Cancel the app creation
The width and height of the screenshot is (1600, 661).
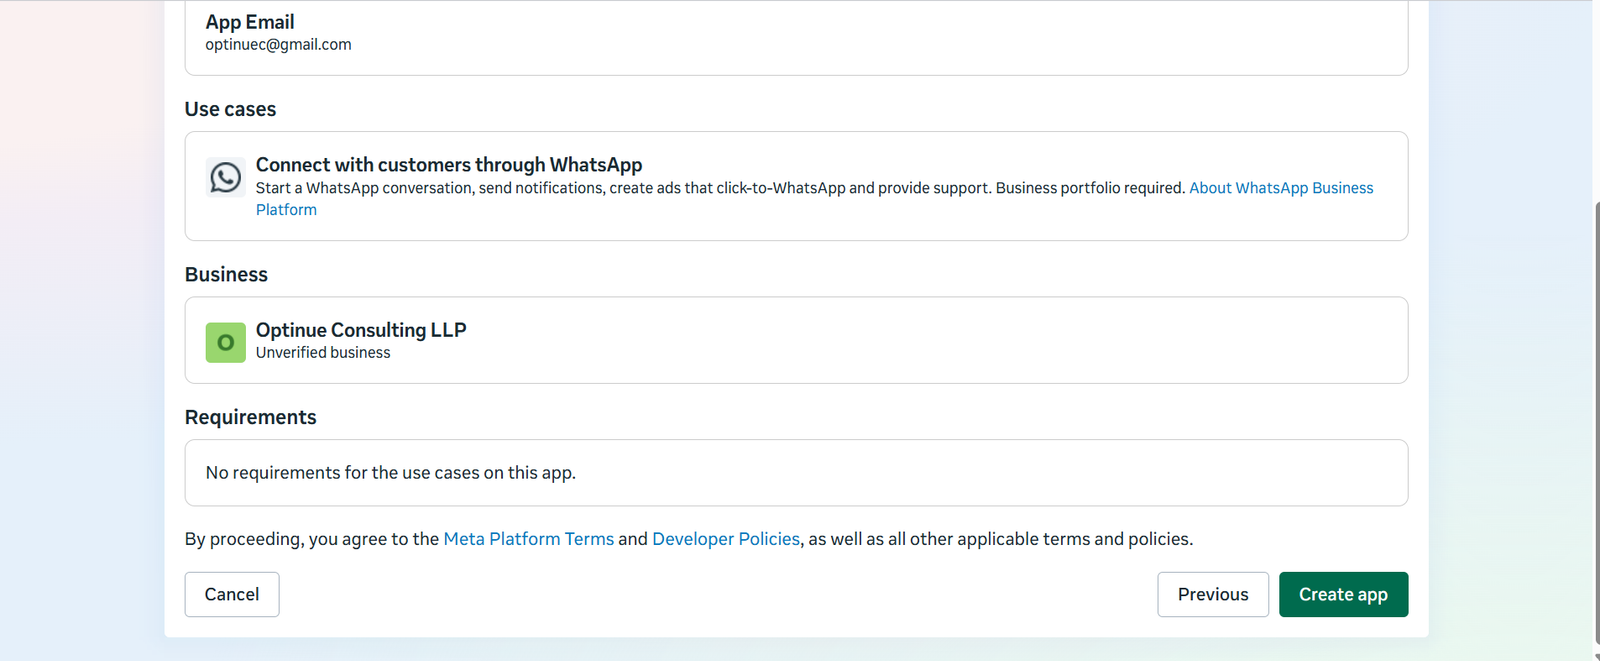(232, 594)
